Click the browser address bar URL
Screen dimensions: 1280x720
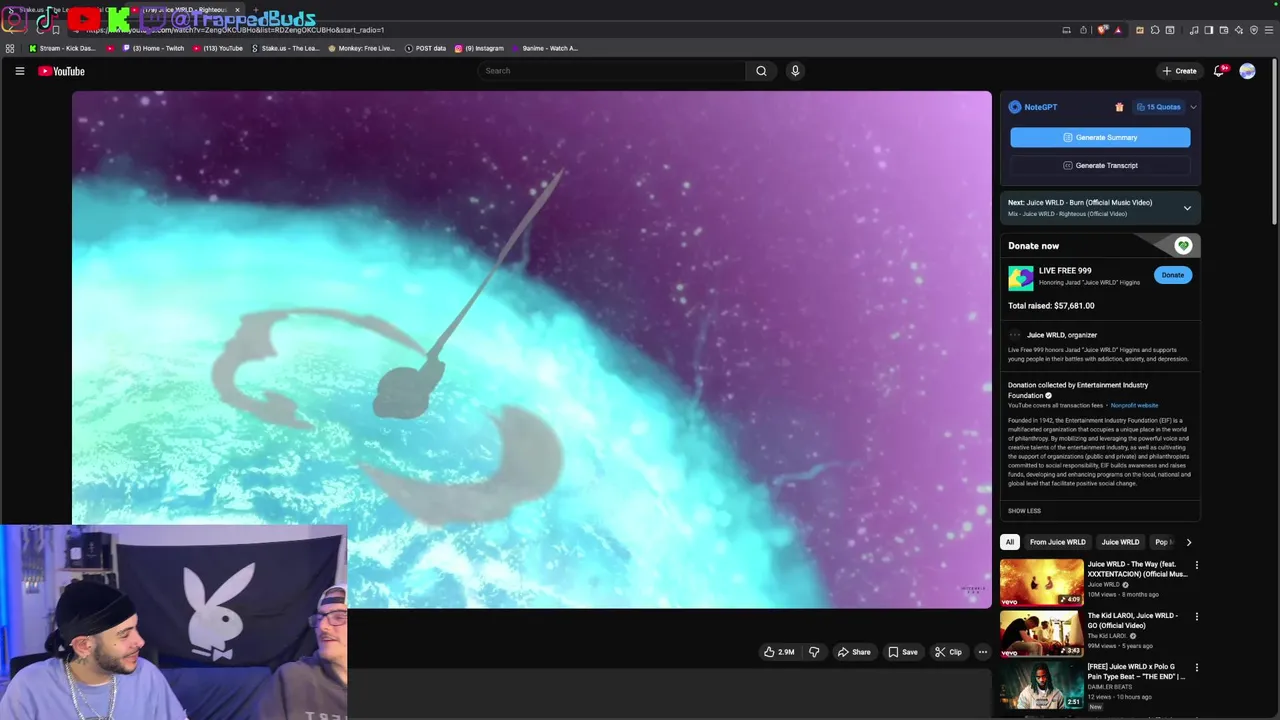tap(235, 30)
